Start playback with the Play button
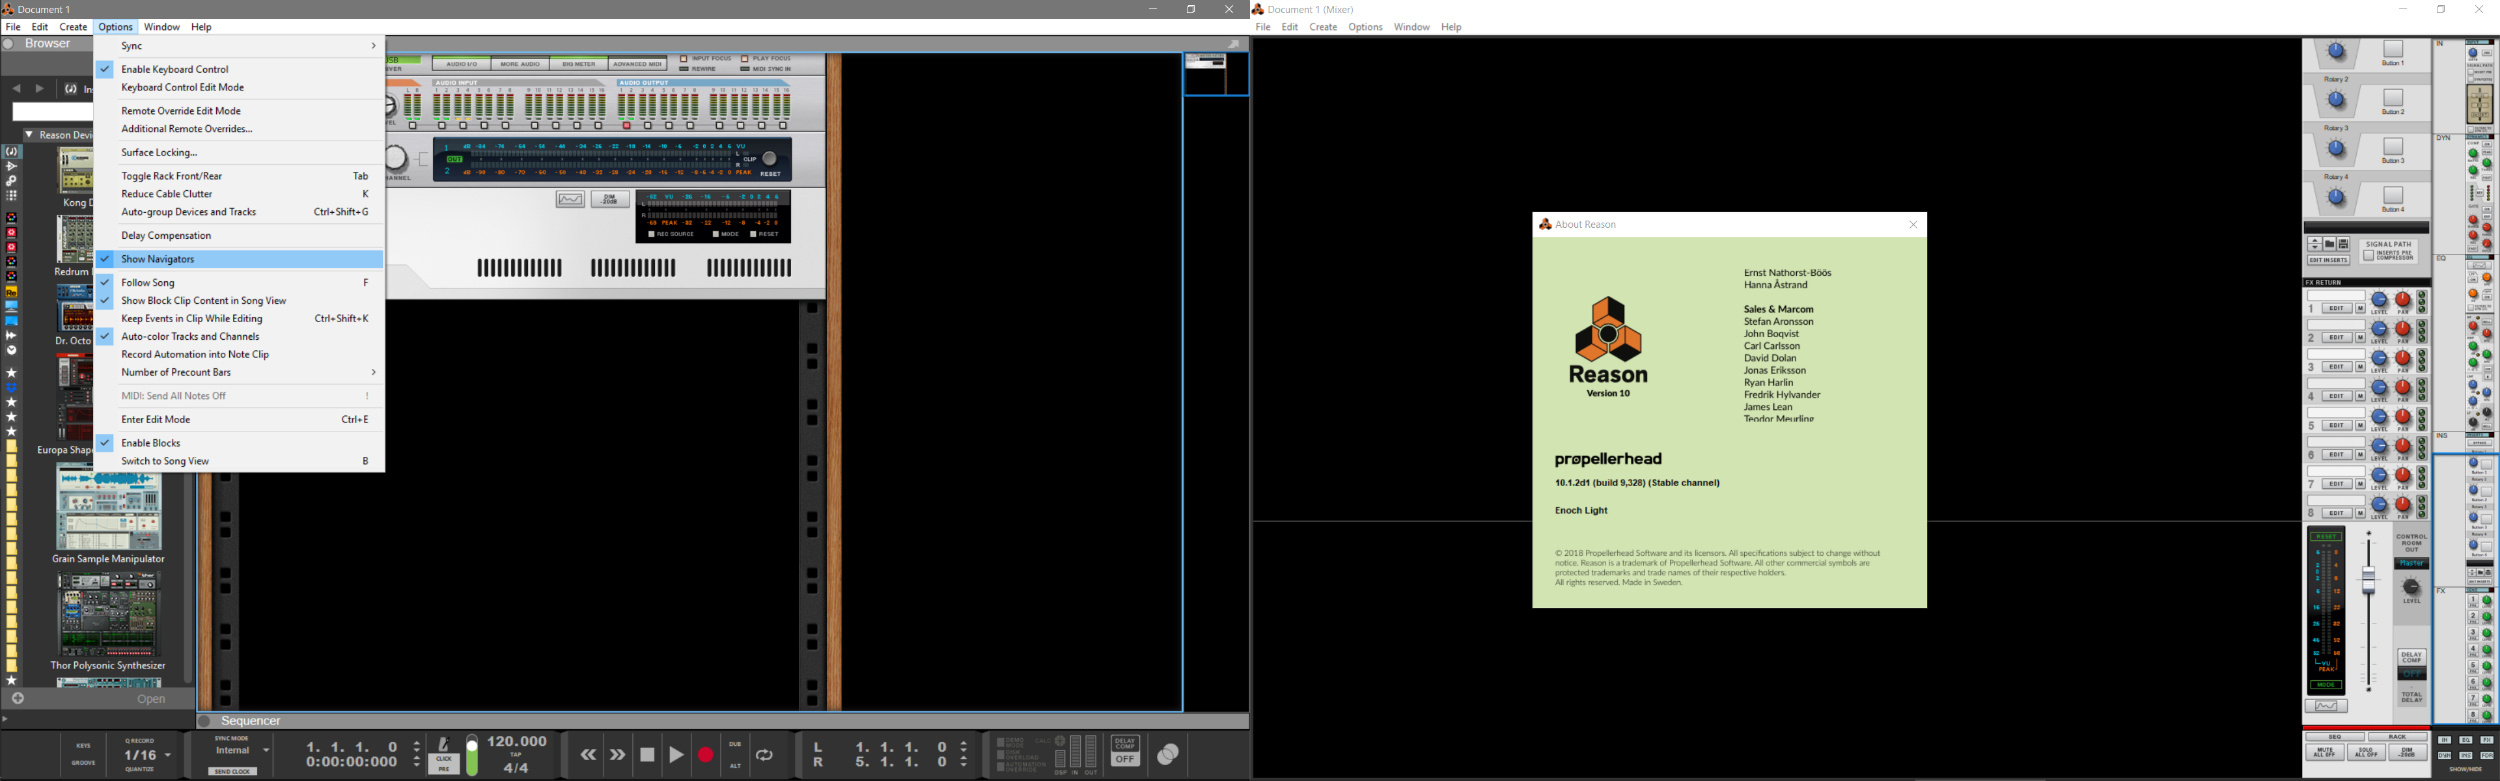This screenshot has height=781, width=2500. [676, 755]
